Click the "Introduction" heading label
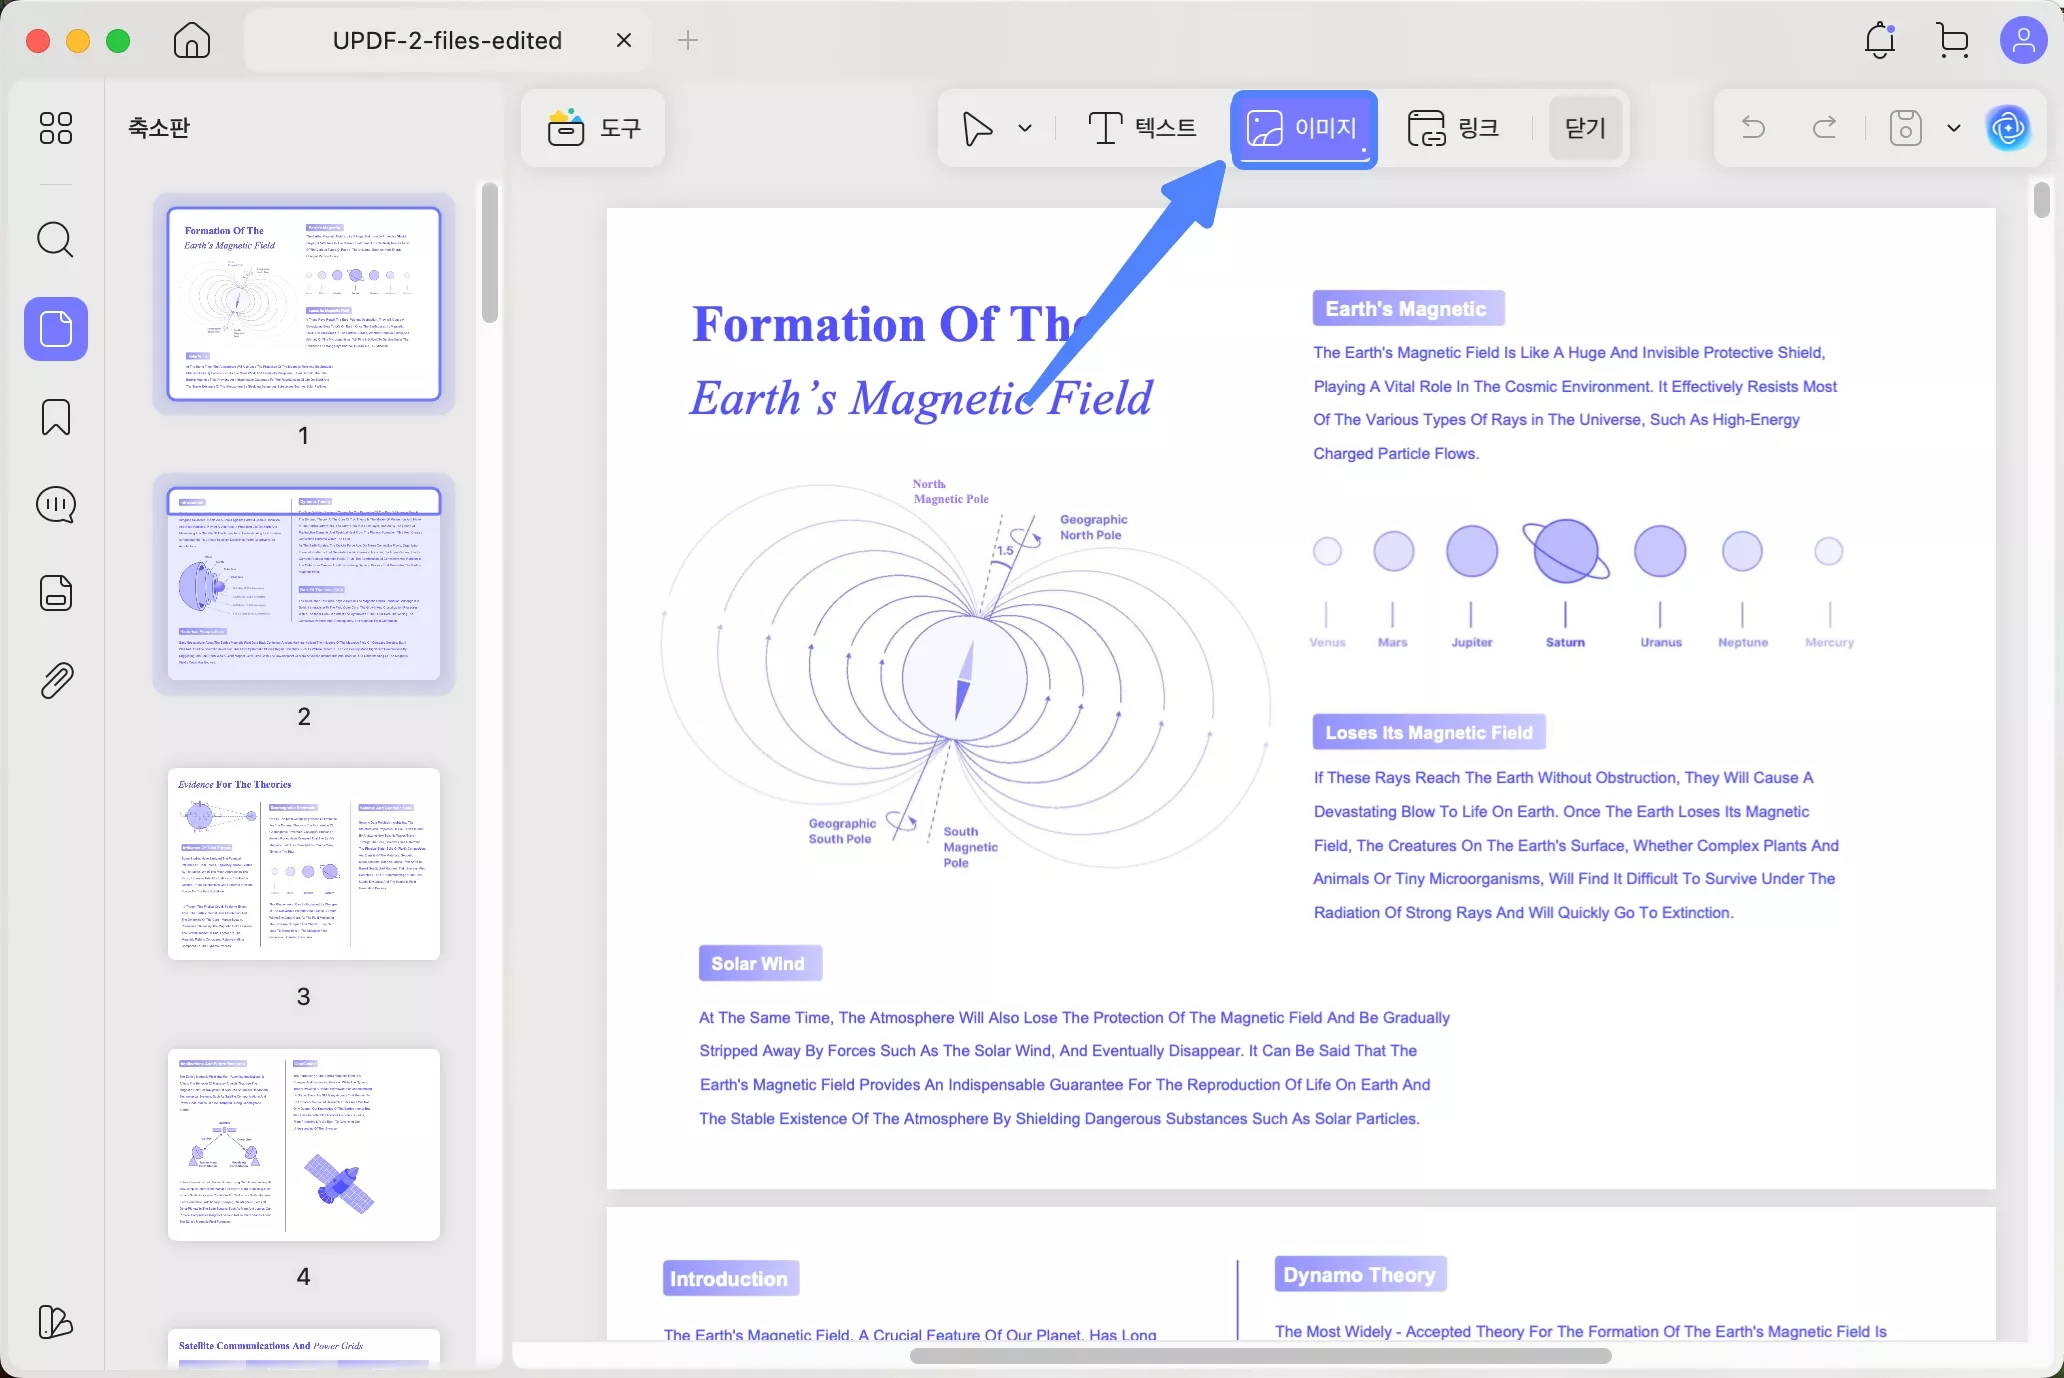 coord(730,1278)
